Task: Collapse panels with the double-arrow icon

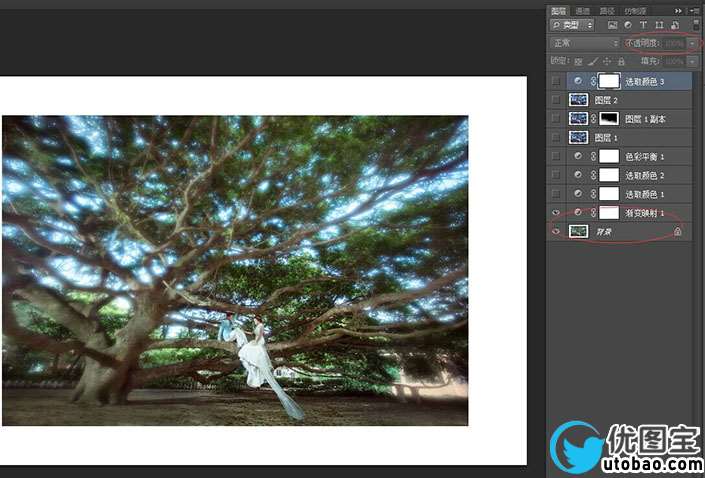Action: 678,11
